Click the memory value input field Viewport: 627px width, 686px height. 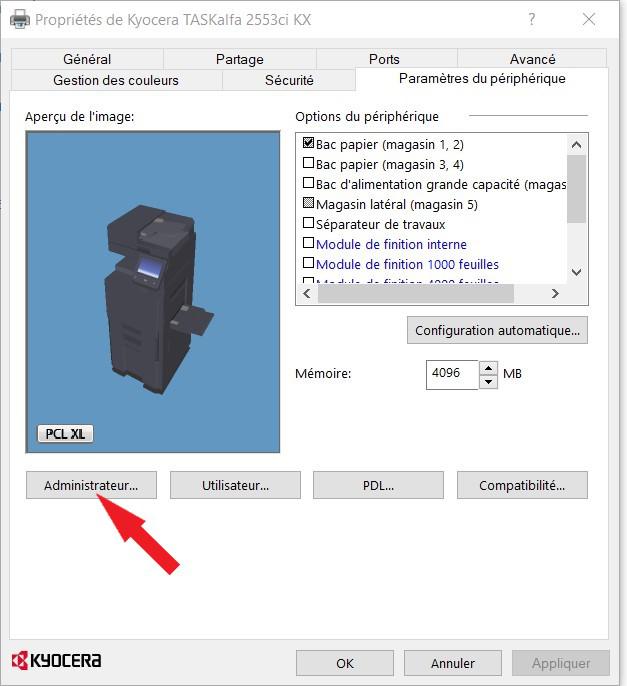pos(451,374)
